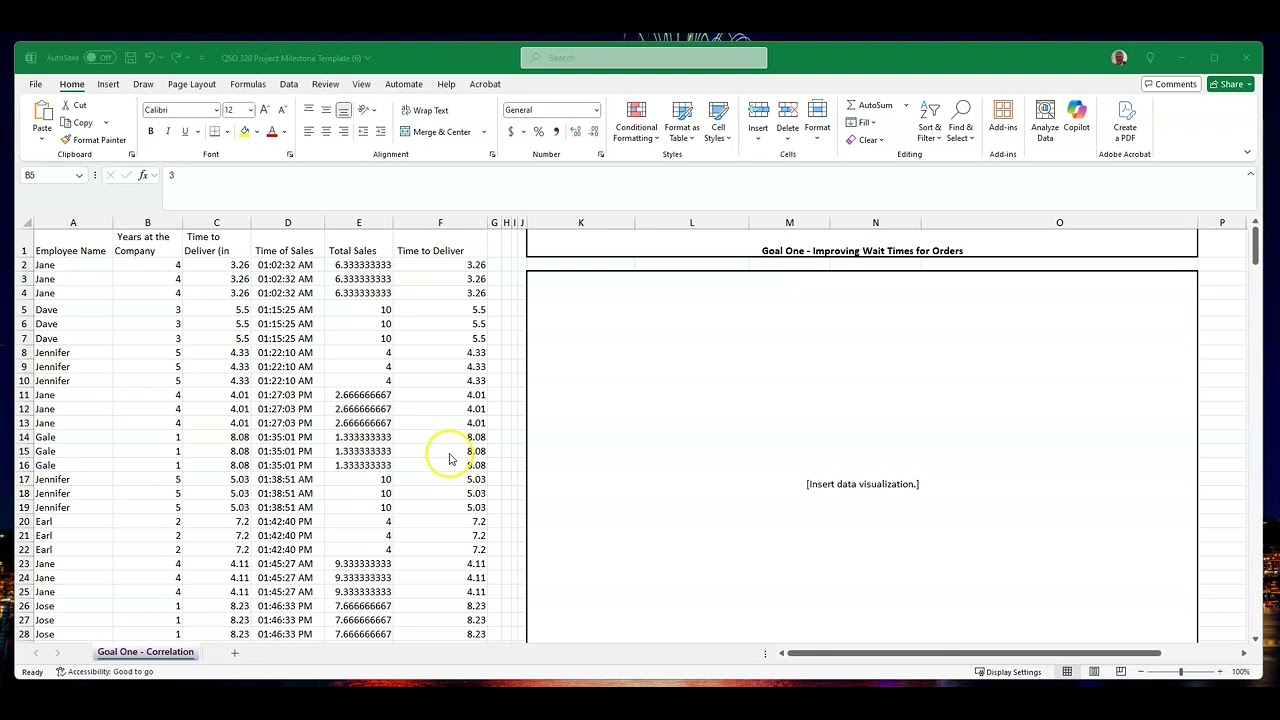The image size is (1280, 720).
Task: Select Bottom Align in Alignment group
Action: tap(343, 110)
